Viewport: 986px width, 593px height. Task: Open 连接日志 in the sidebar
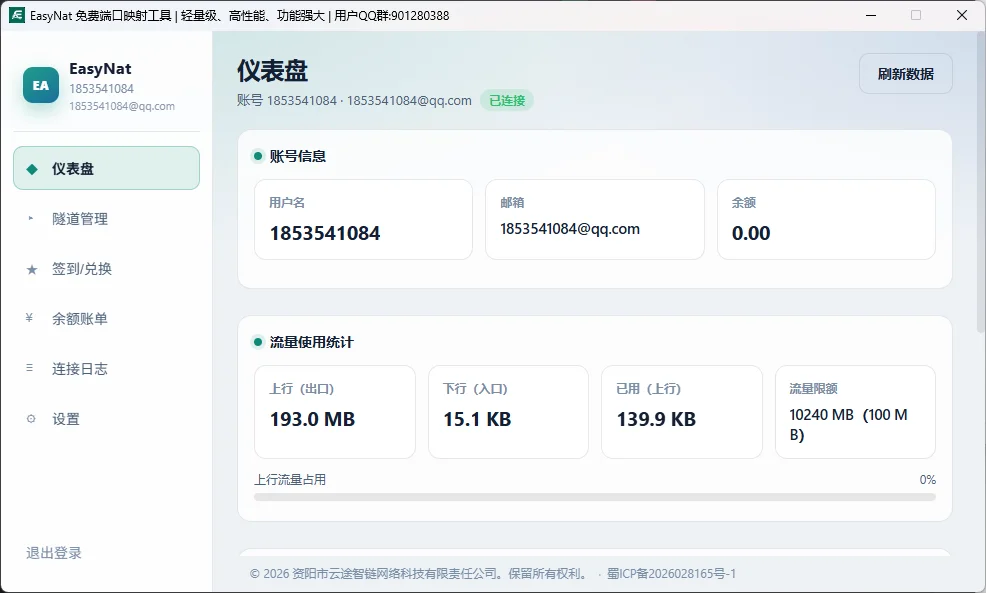[106, 369]
